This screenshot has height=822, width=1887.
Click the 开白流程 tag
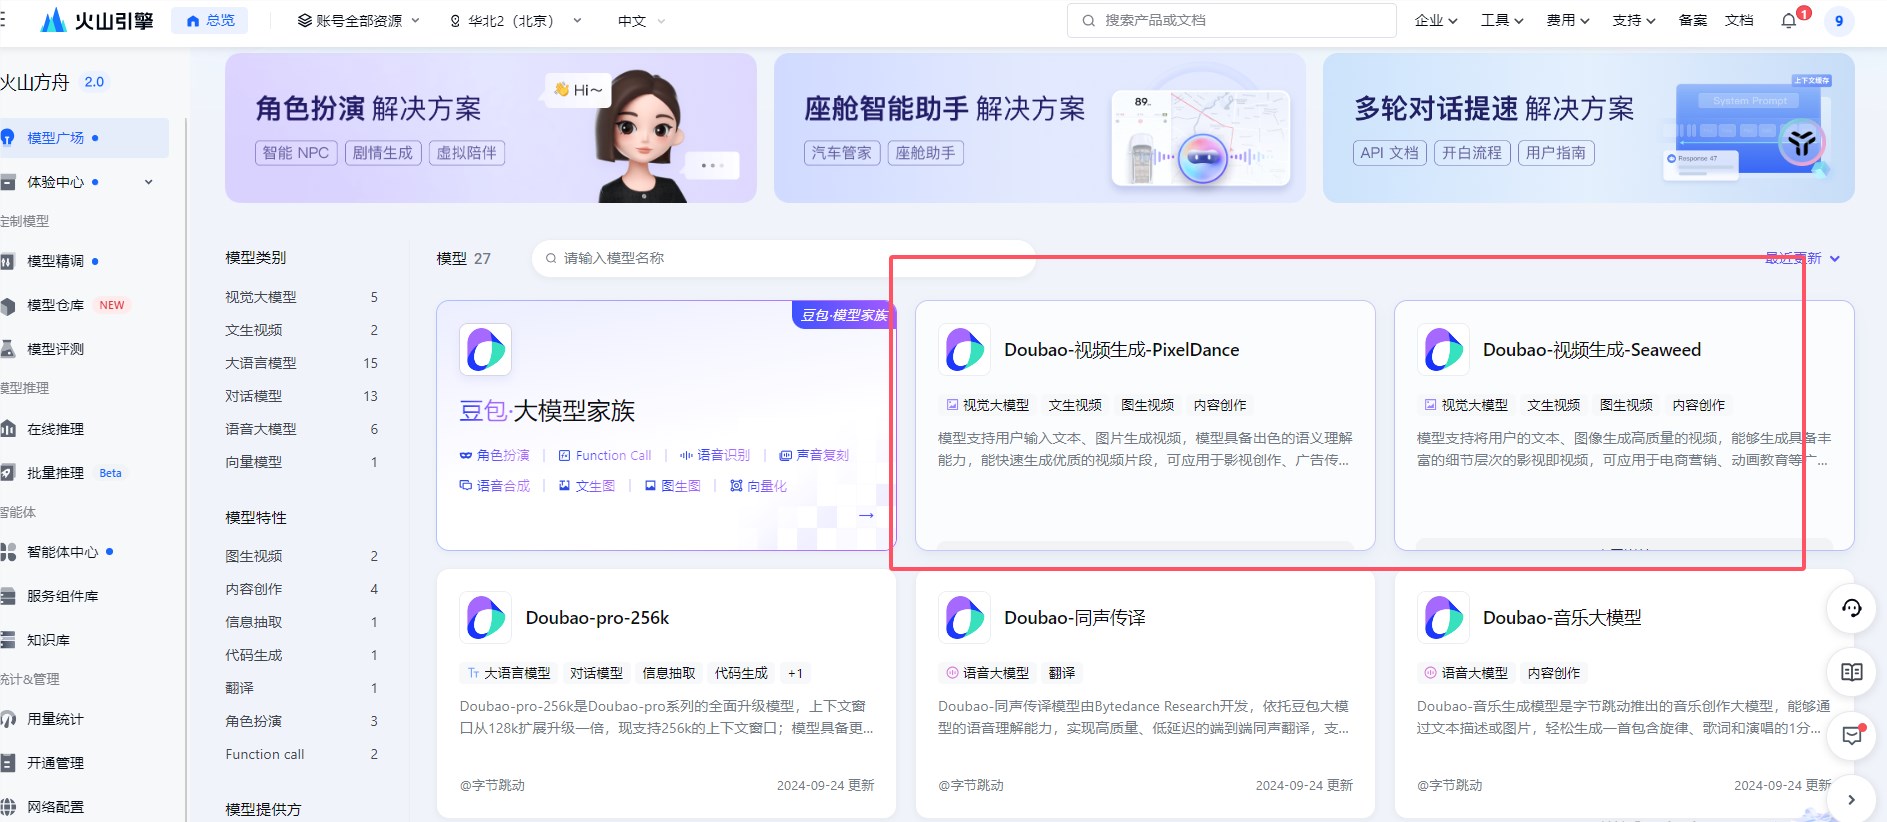point(1472,153)
